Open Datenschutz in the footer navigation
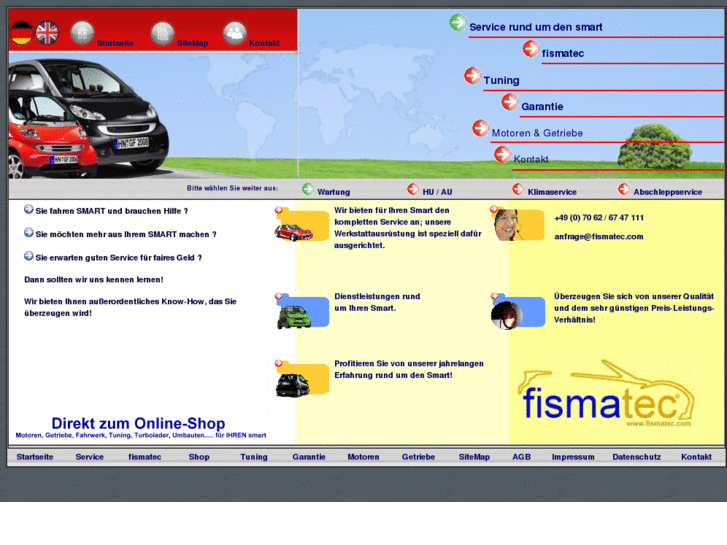Screen dimensions: 727x545 [x=637, y=457]
